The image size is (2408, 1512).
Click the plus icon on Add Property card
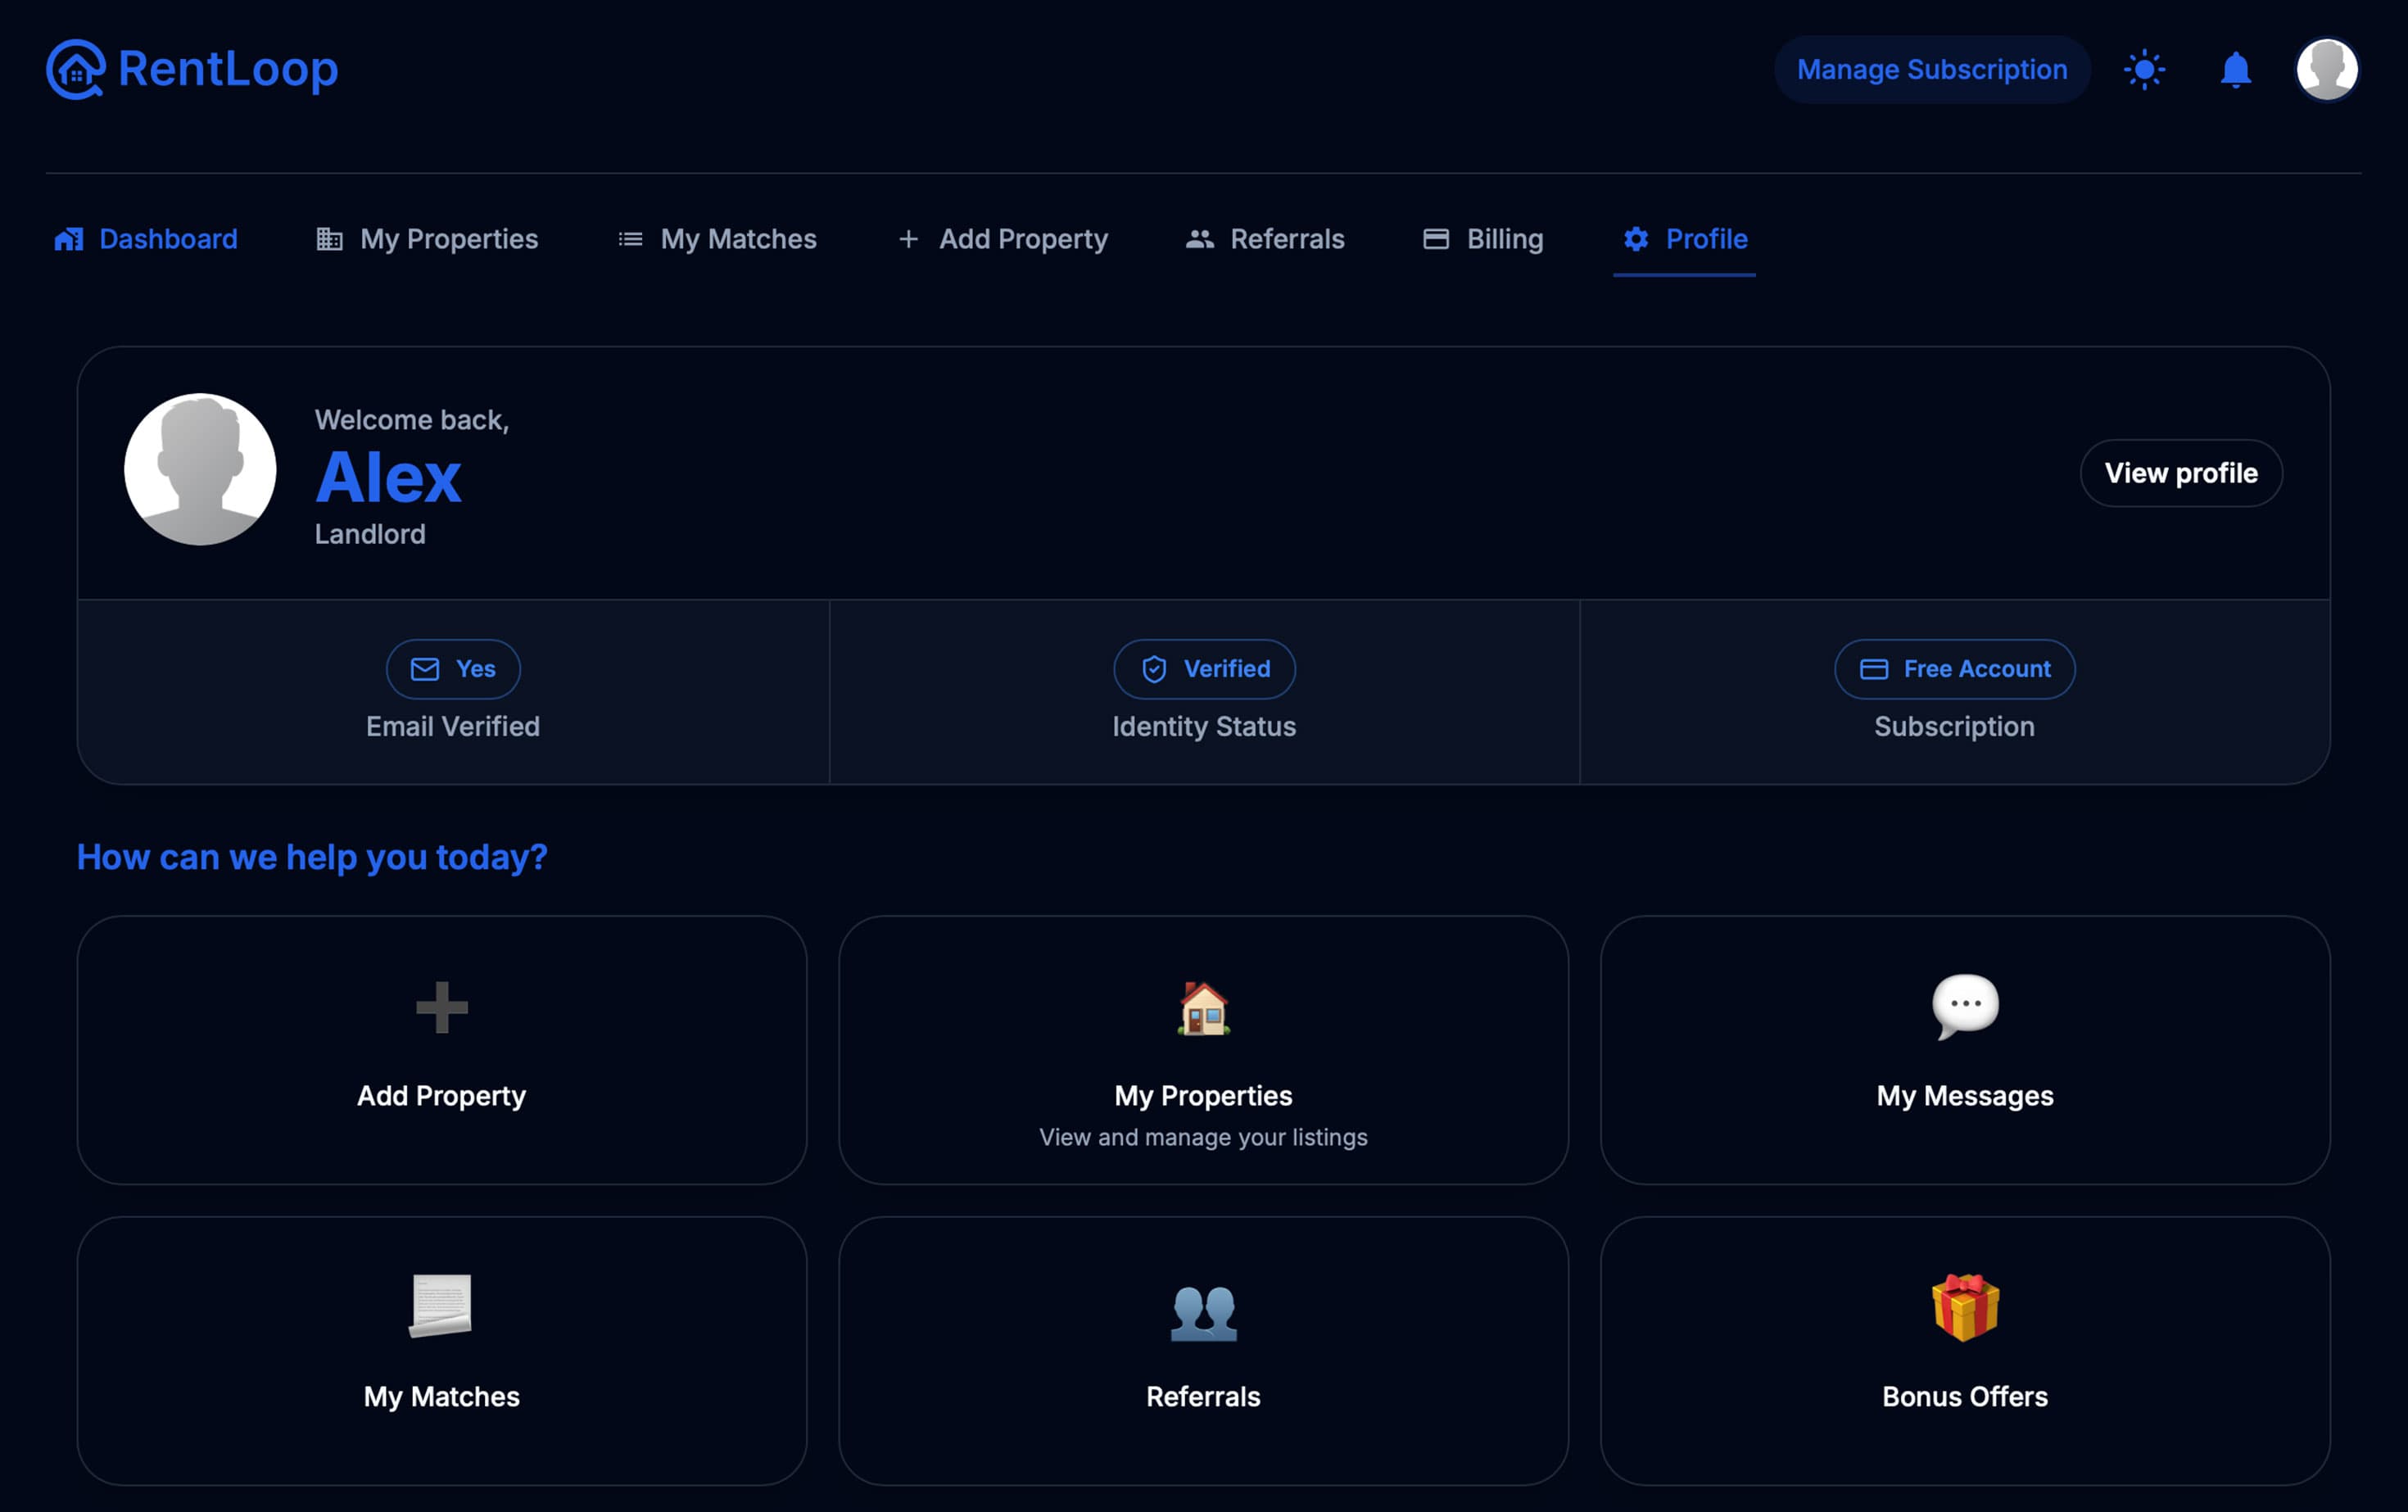pyautogui.click(x=440, y=1007)
